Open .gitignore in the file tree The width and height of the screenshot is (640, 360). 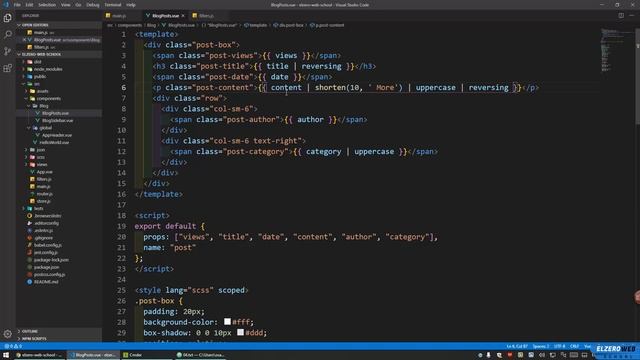(x=59, y=238)
